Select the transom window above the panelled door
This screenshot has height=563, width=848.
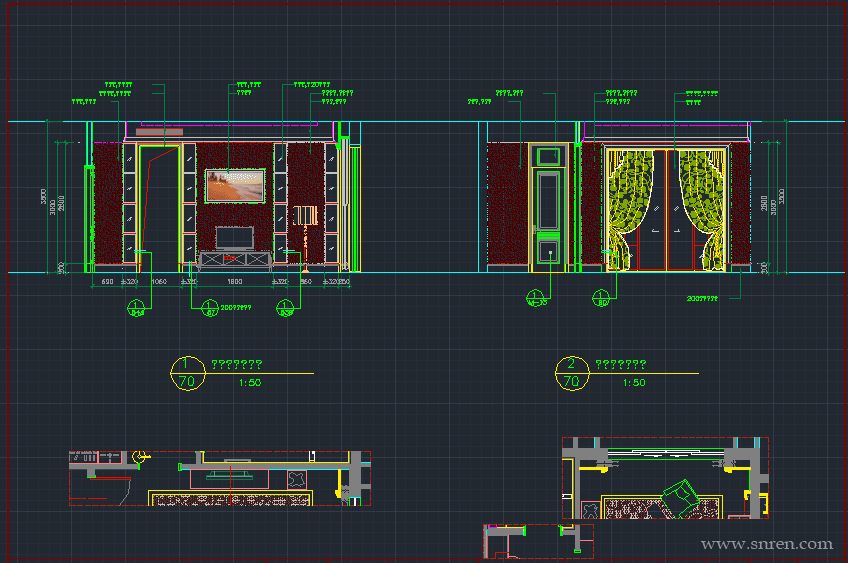pos(548,156)
